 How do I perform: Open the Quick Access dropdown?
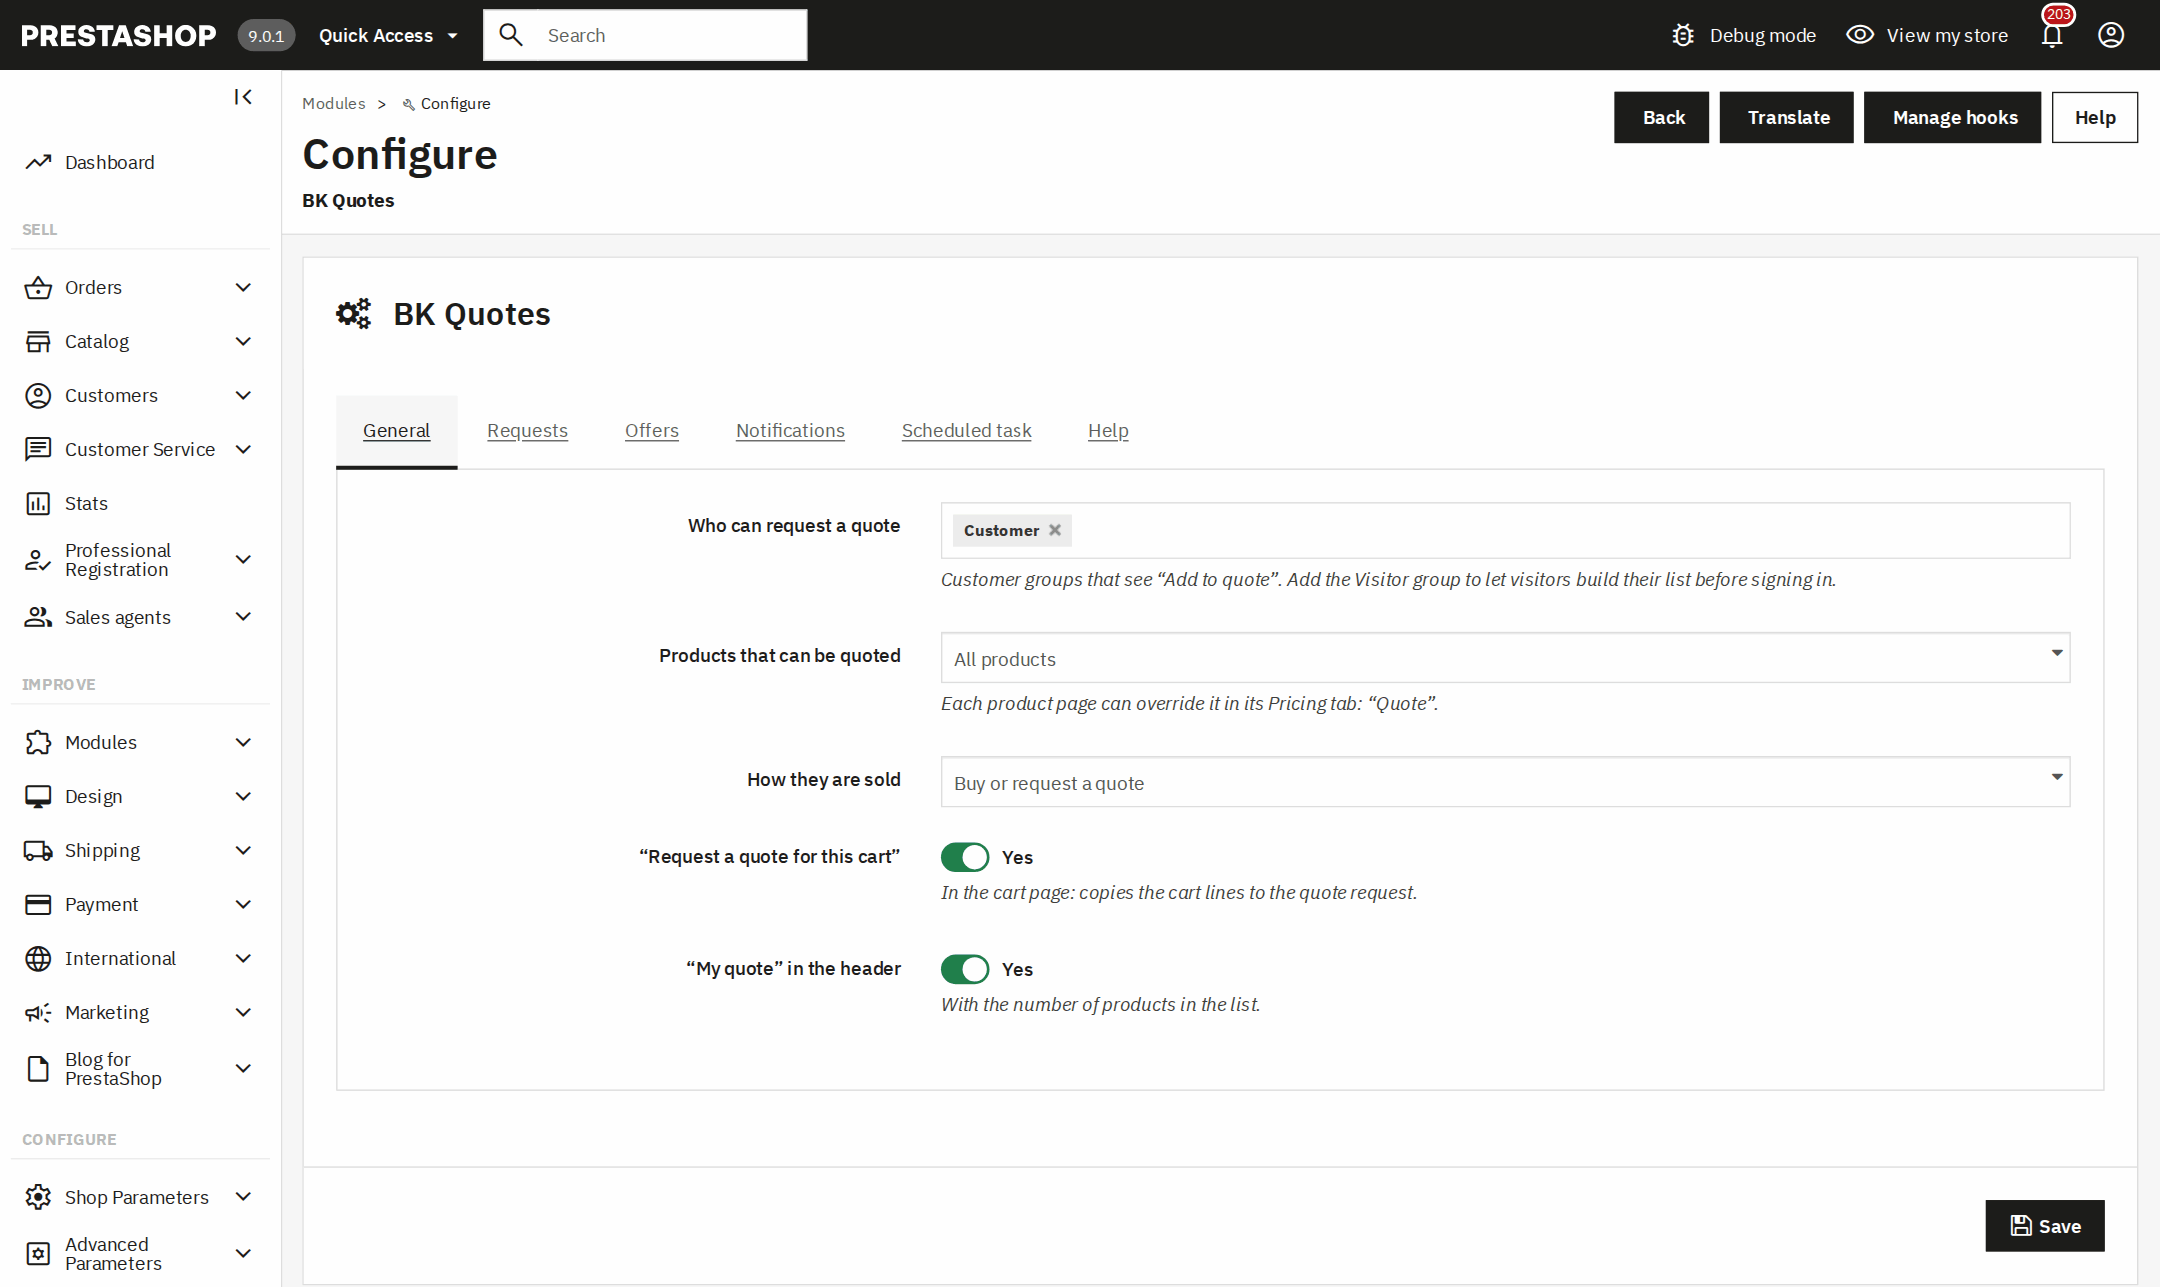[x=388, y=35]
